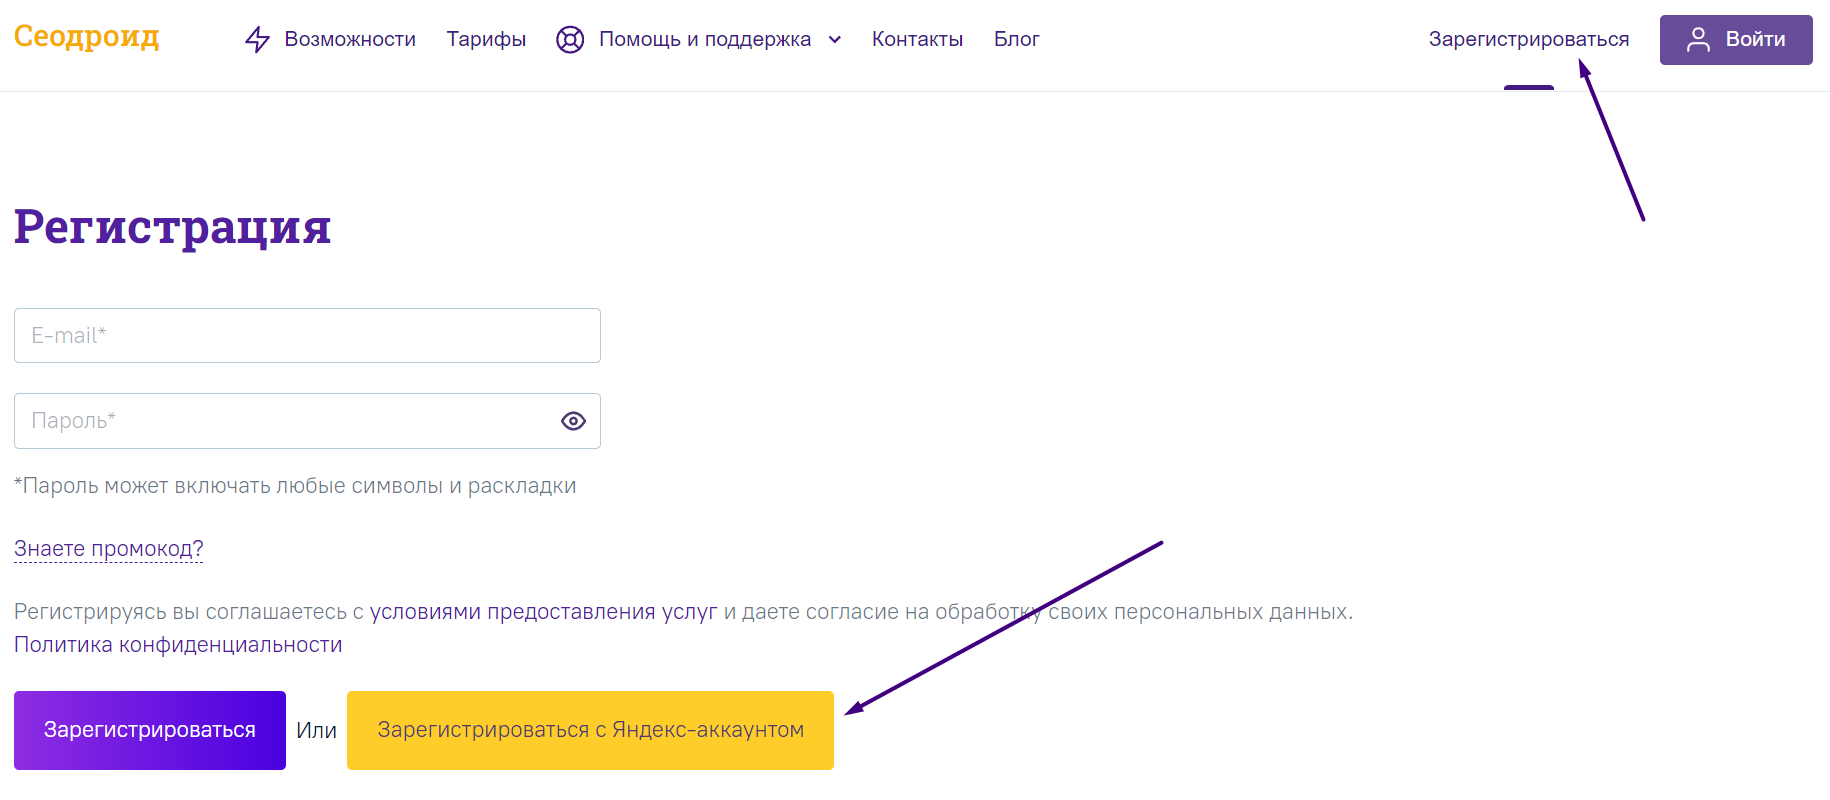Open Политика конфиденциальности link
Image resolution: width=1830 pixels, height=800 pixels.
(x=178, y=645)
